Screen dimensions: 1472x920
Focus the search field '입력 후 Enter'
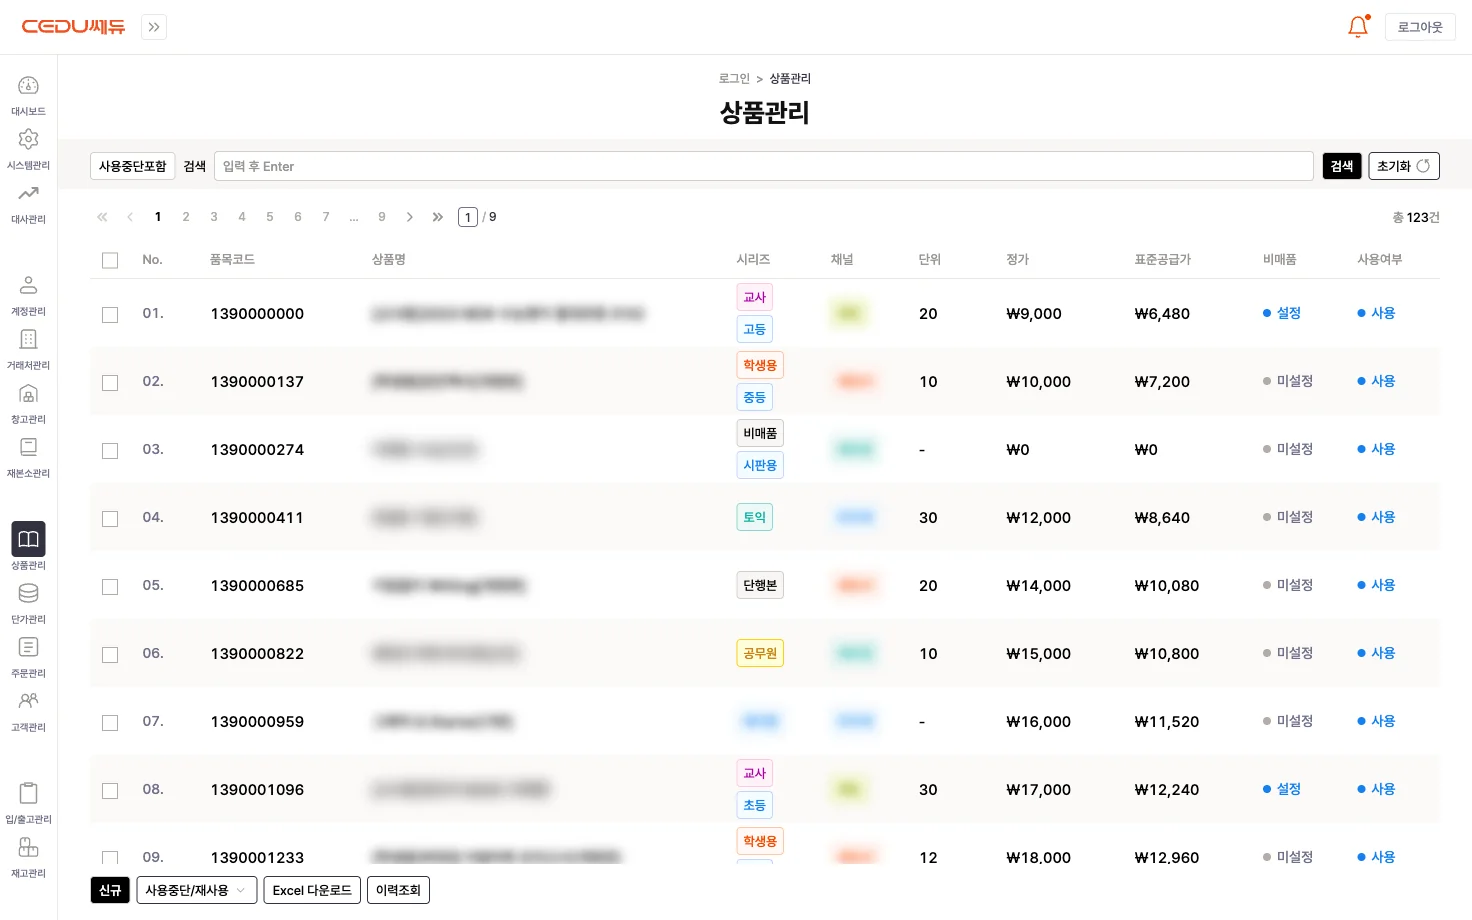(764, 166)
